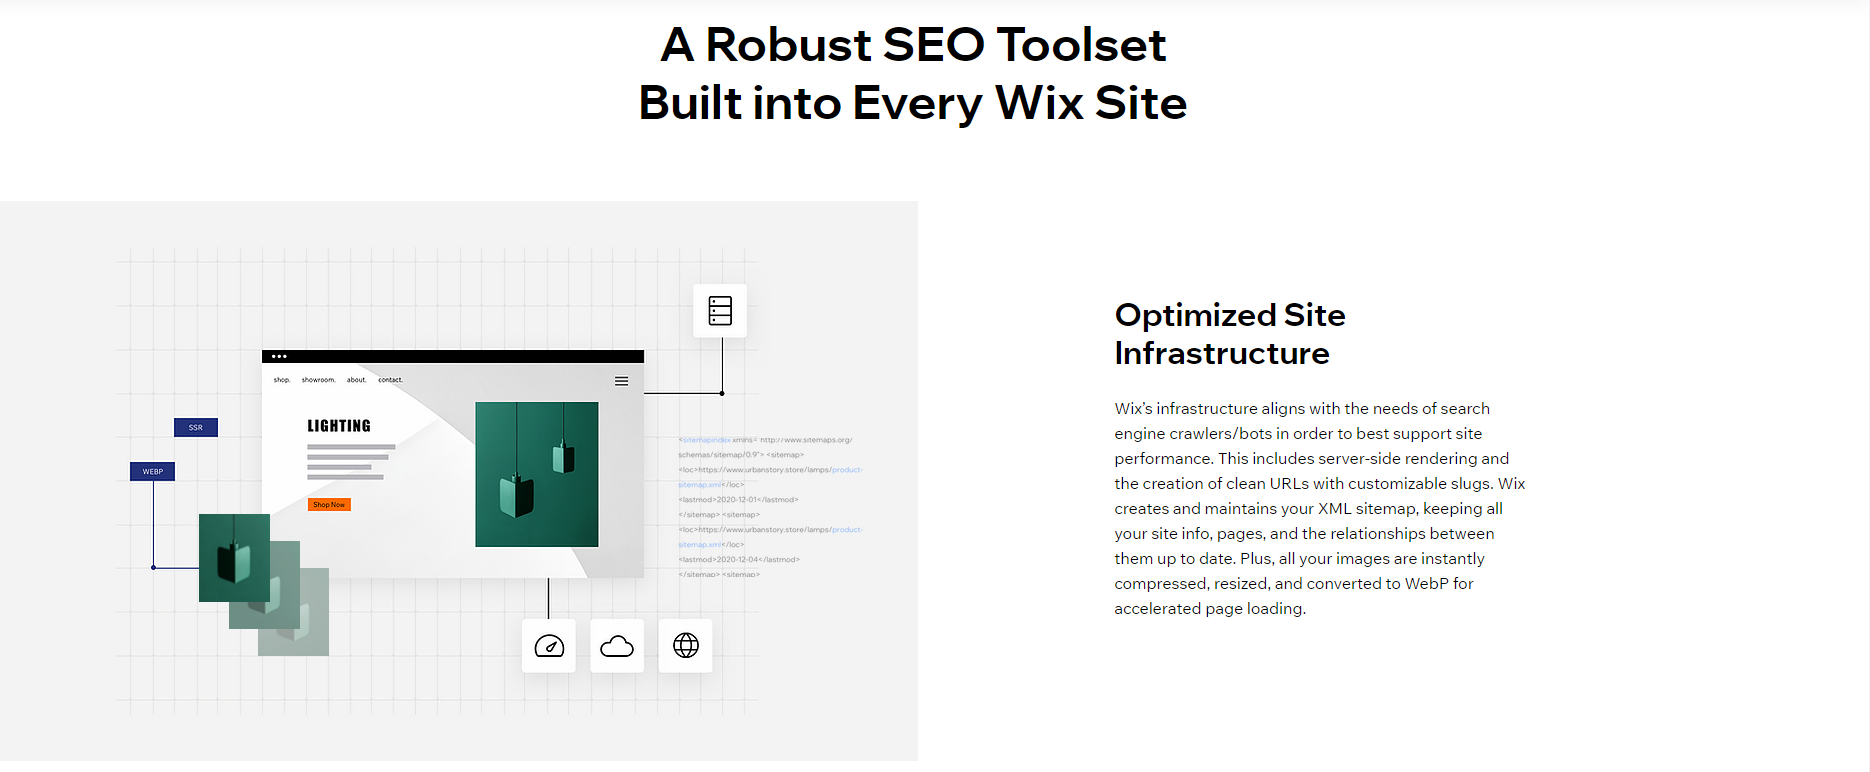The image size is (1870, 772).
Task: Click the globe icon tile
Action: click(686, 646)
